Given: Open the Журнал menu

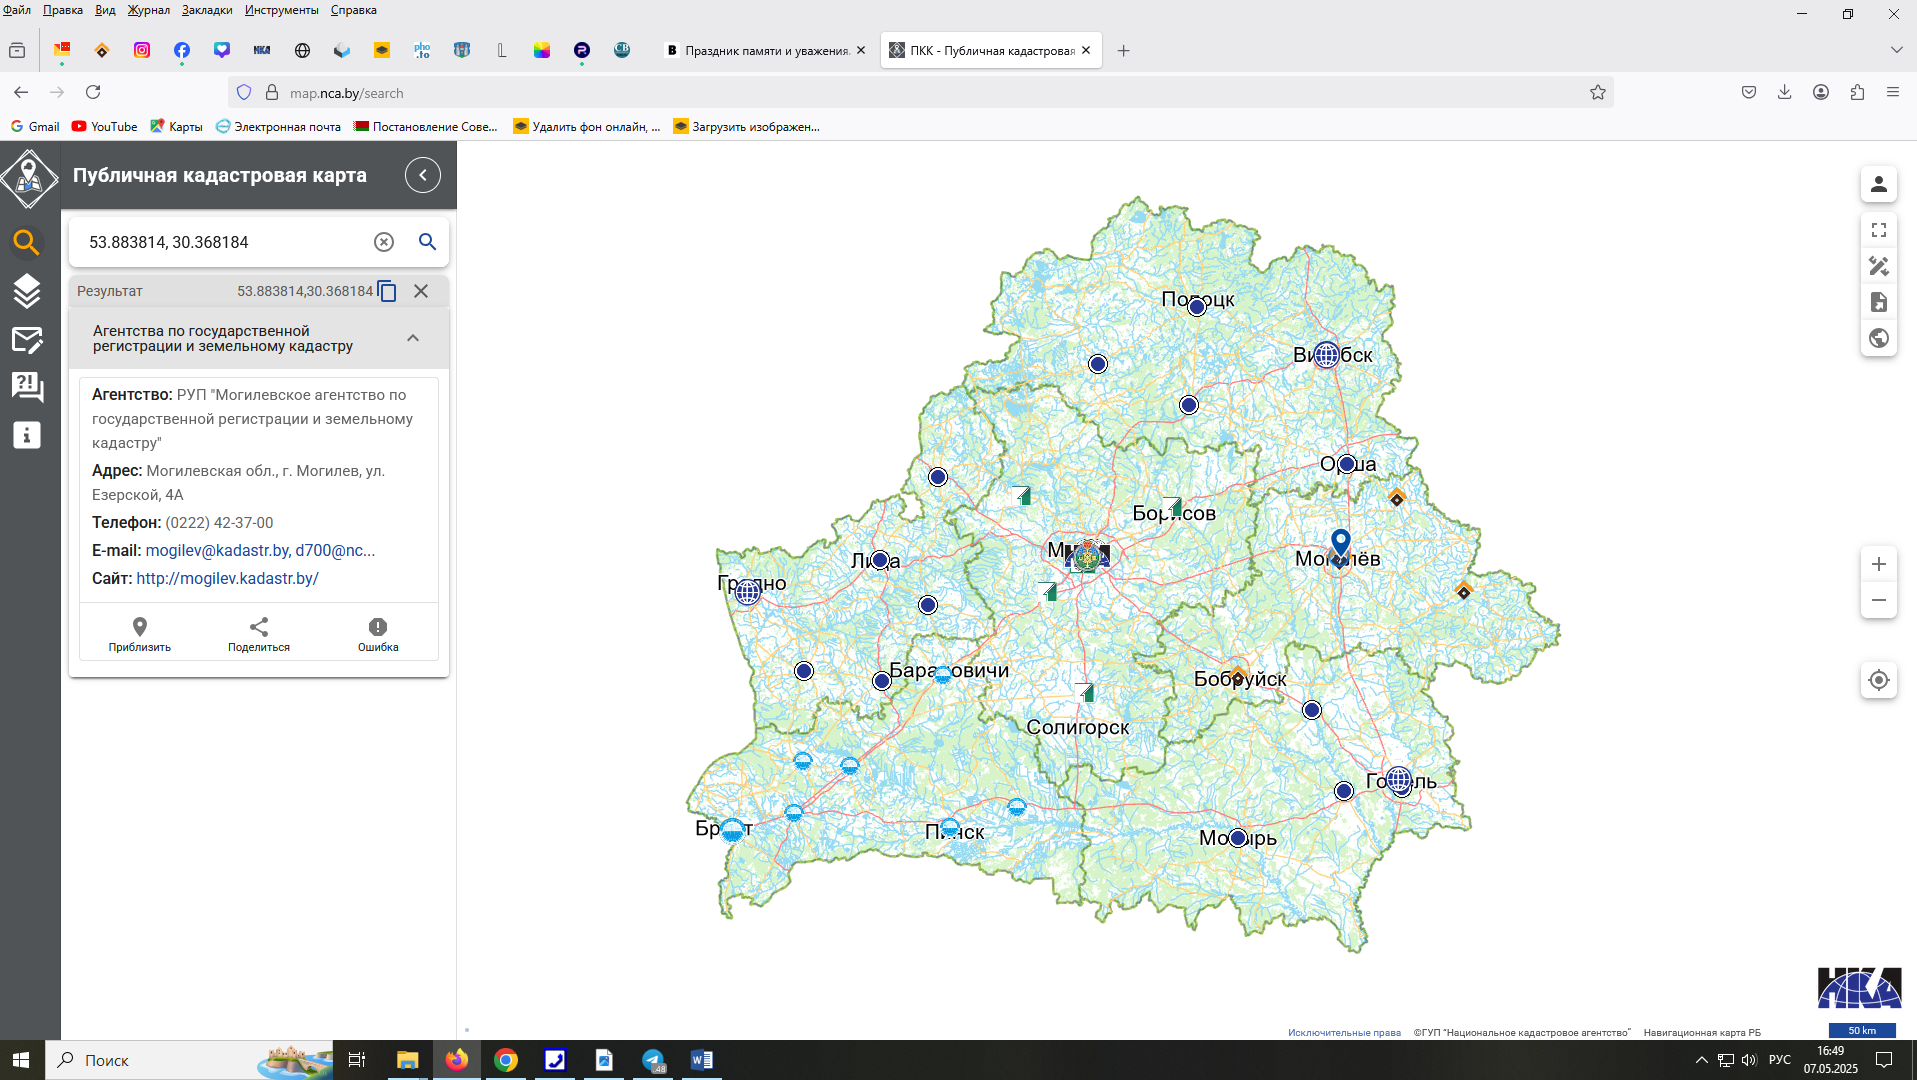Looking at the screenshot, I should tap(148, 10).
